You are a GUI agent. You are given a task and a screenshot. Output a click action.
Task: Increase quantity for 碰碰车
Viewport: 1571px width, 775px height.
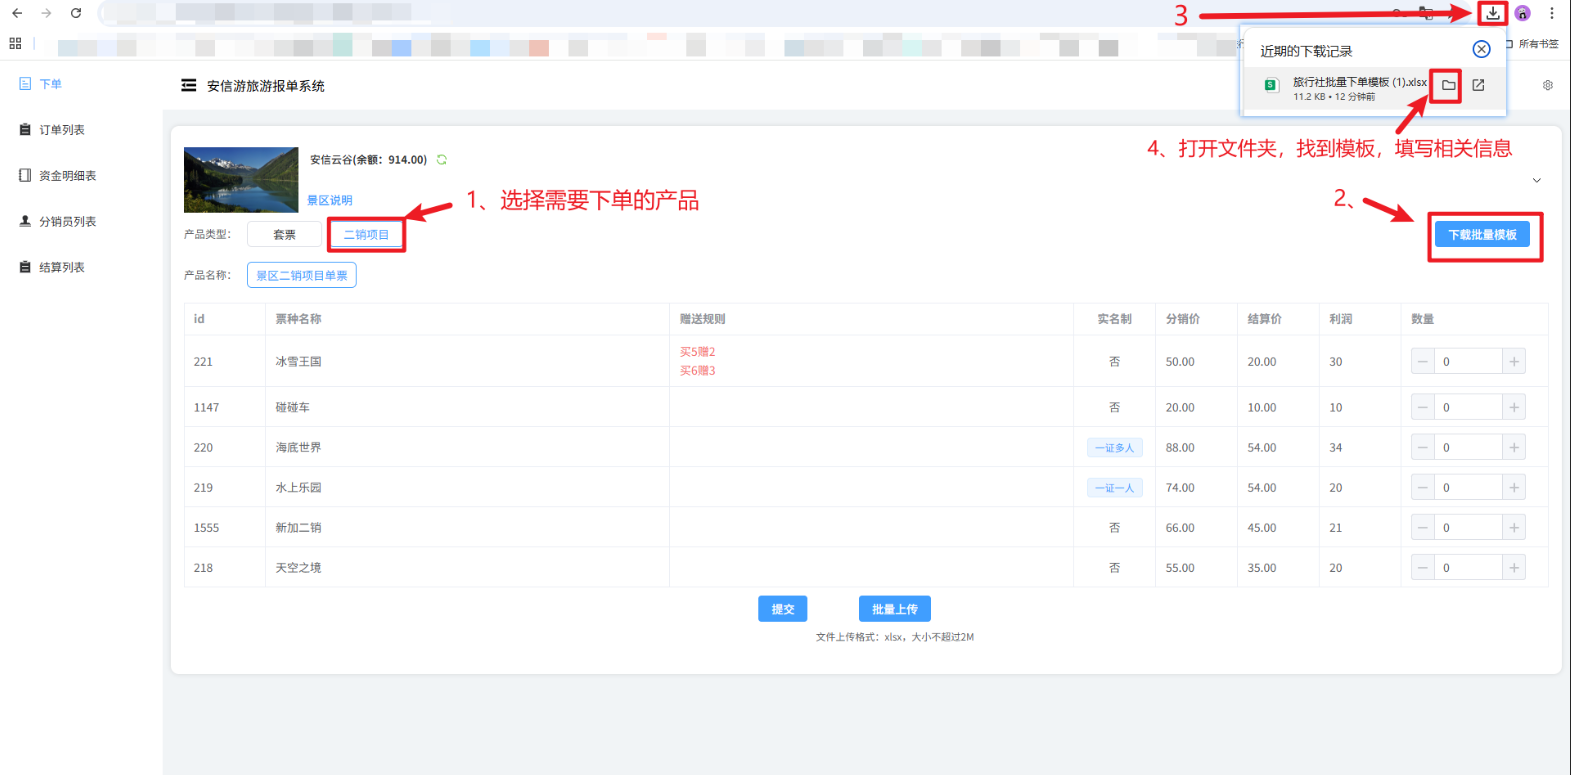point(1514,407)
